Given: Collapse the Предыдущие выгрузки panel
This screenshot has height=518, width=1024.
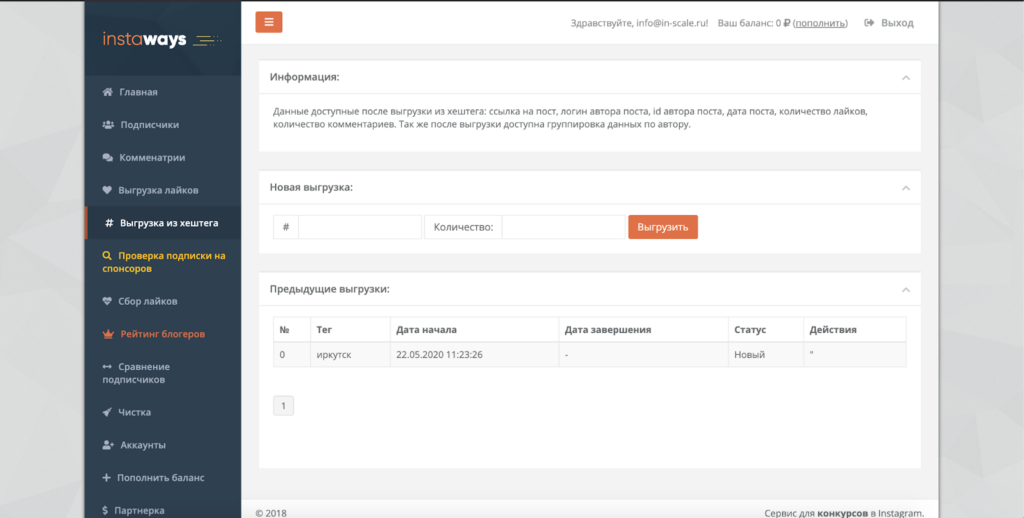Looking at the screenshot, I should point(905,290).
